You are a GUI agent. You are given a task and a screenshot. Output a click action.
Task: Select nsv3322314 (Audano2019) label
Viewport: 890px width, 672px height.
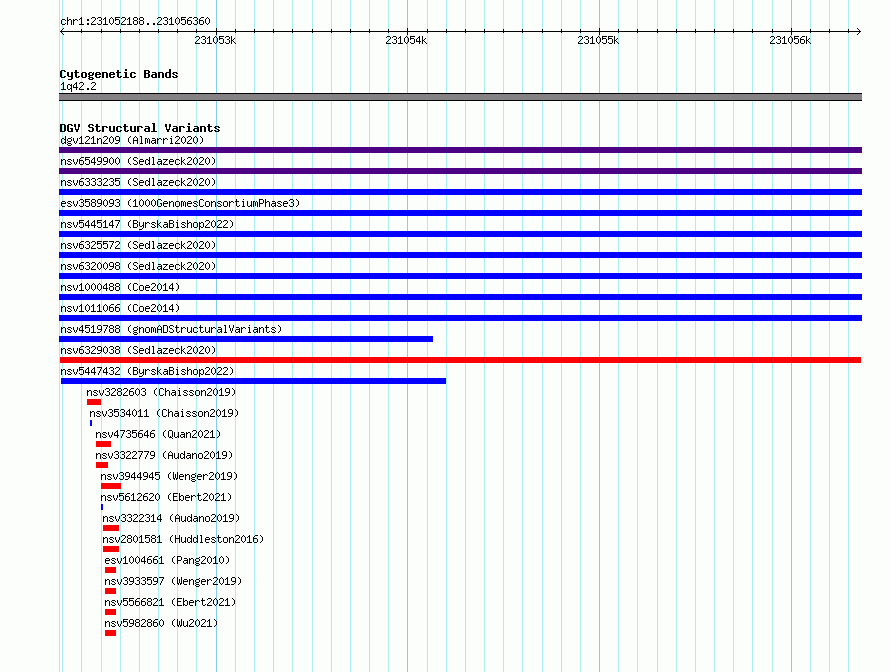coord(171,518)
